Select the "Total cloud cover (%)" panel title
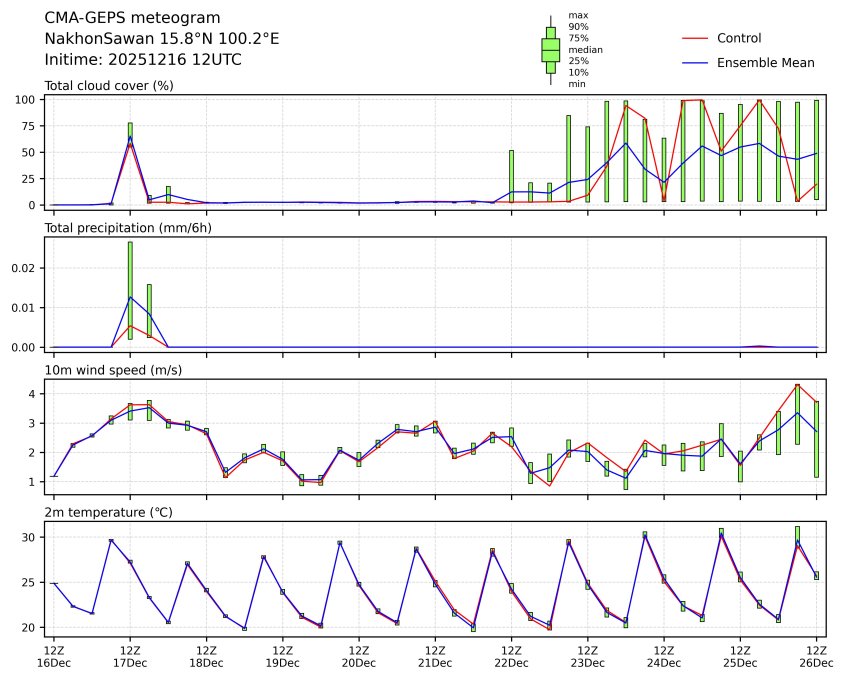The height and width of the screenshot is (680, 845). (109, 86)
